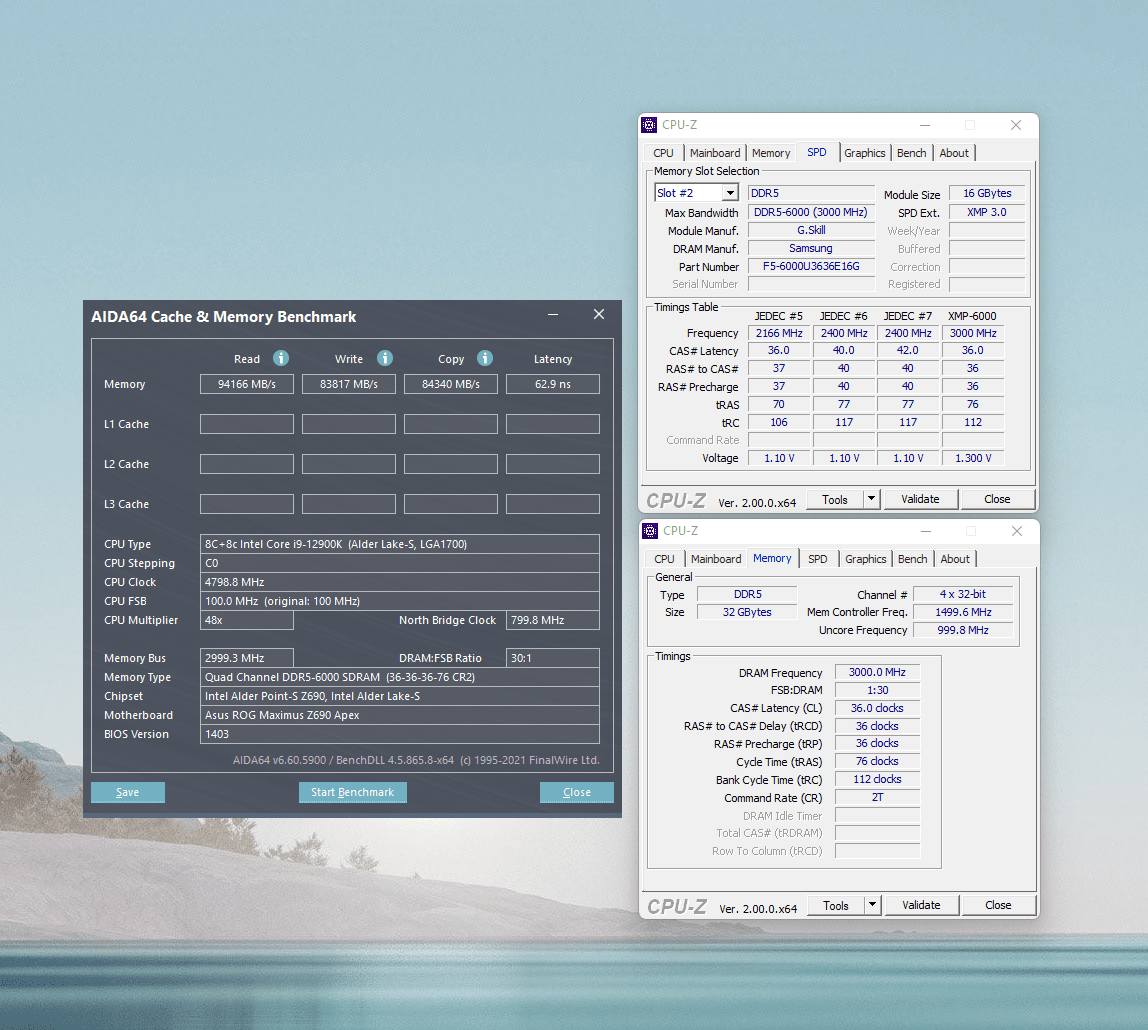The image size is (1148, 1030).
Task: Click North Bridge Clock value 799.8 MHz
Action: click(x=553, y=620)
